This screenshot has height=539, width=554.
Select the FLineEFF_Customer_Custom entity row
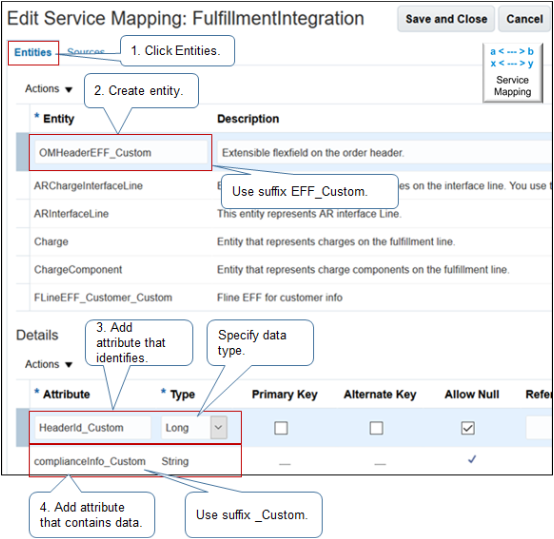click(284, 297)
